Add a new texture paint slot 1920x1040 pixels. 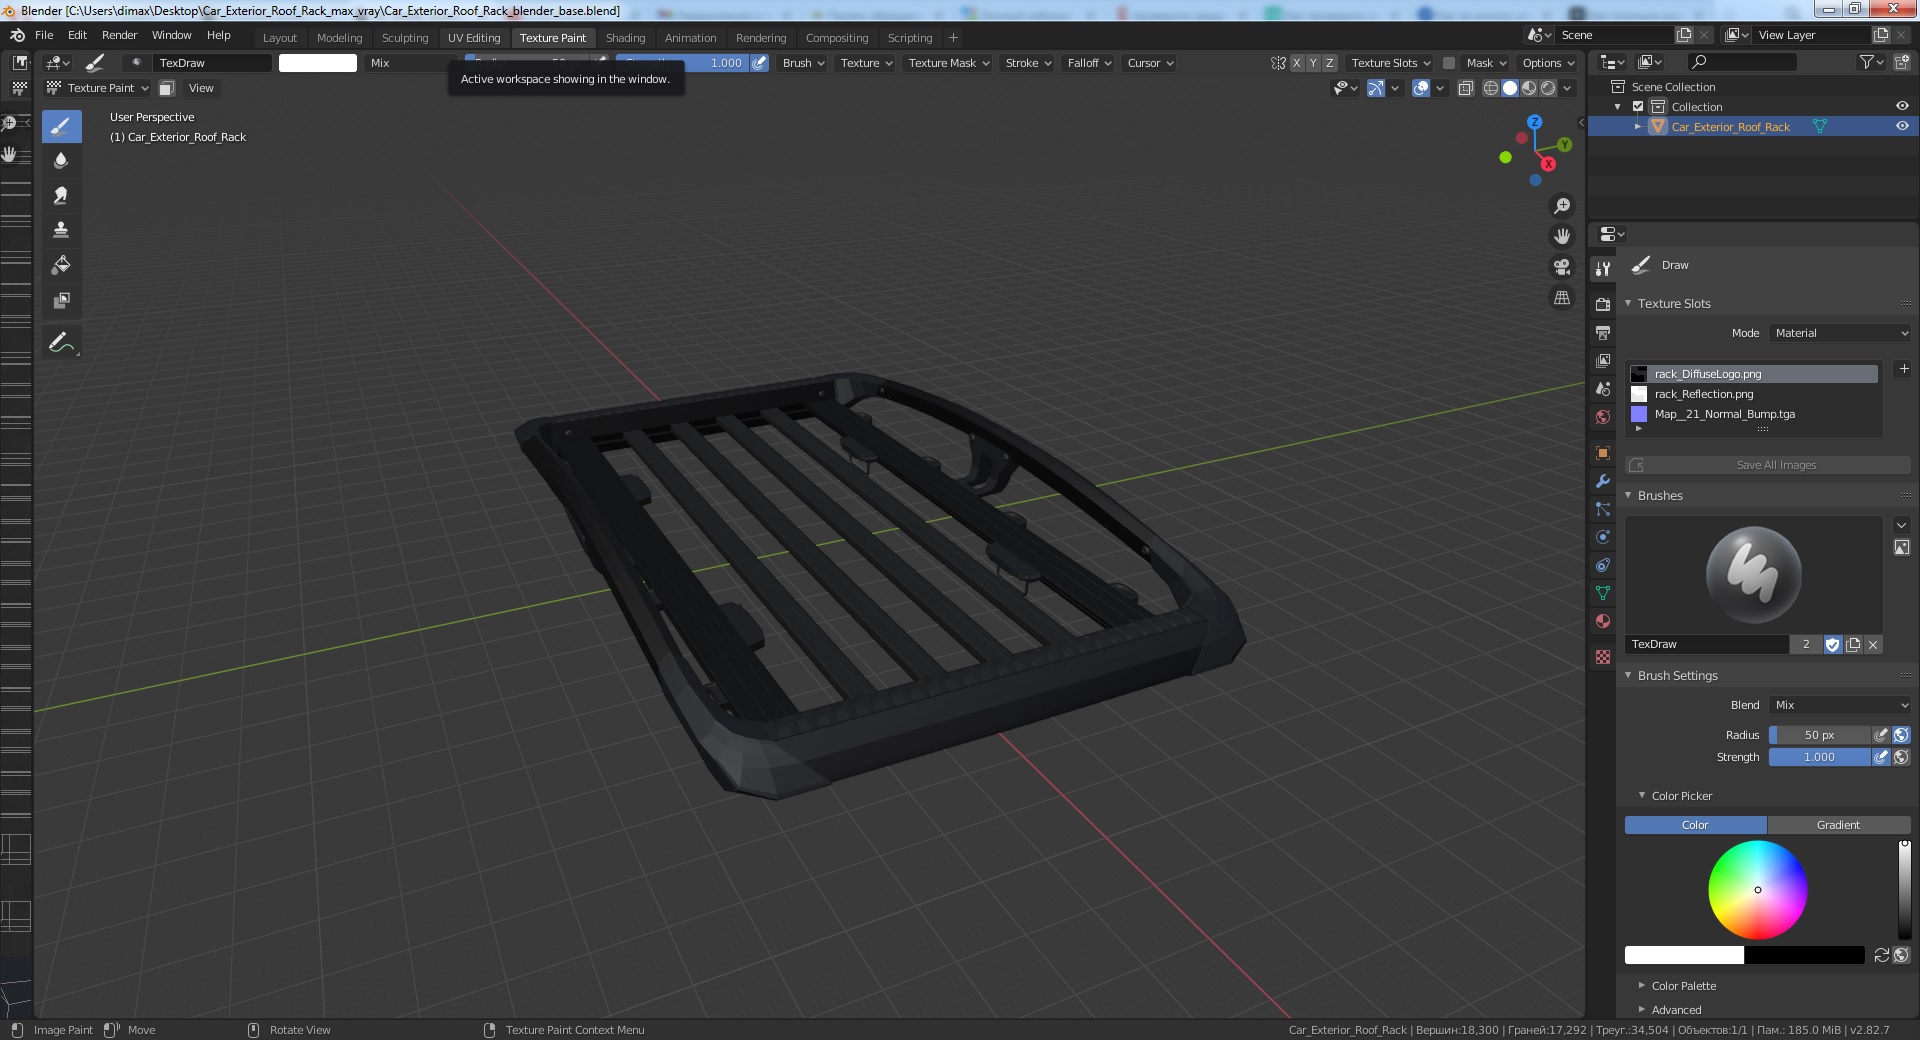(x=1904, y=369)
